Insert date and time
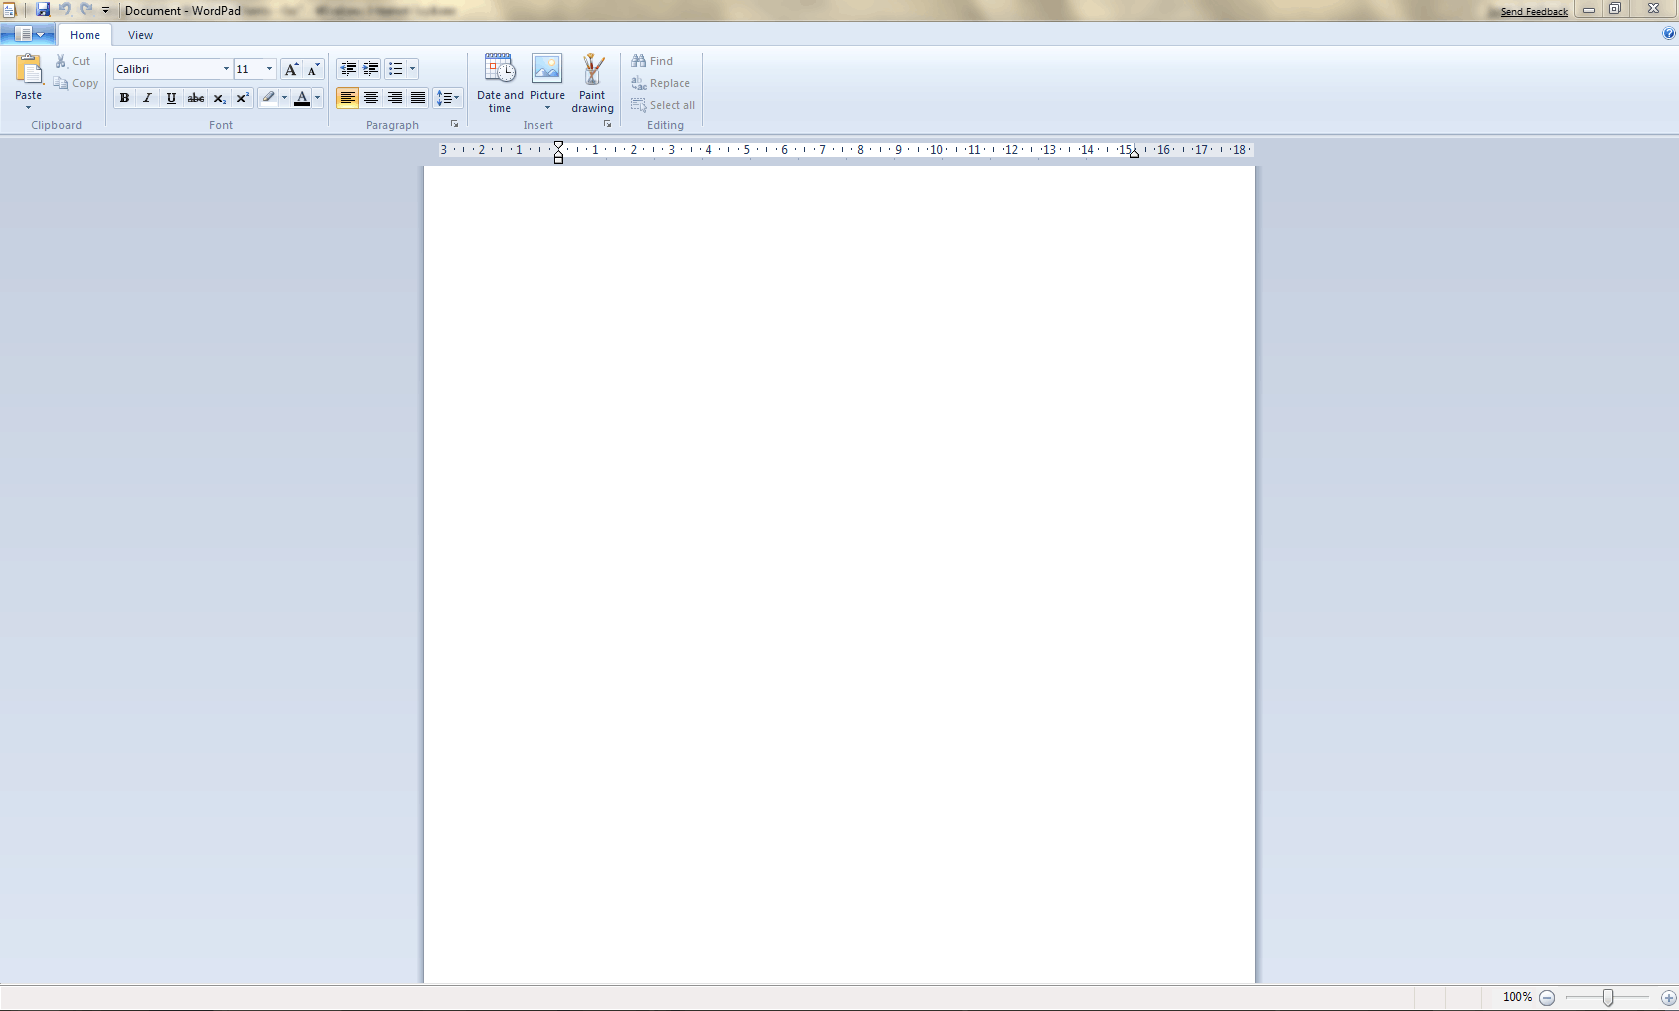Image resolution: width=1679 pixels, height=1011 pixels. point(500,83)
